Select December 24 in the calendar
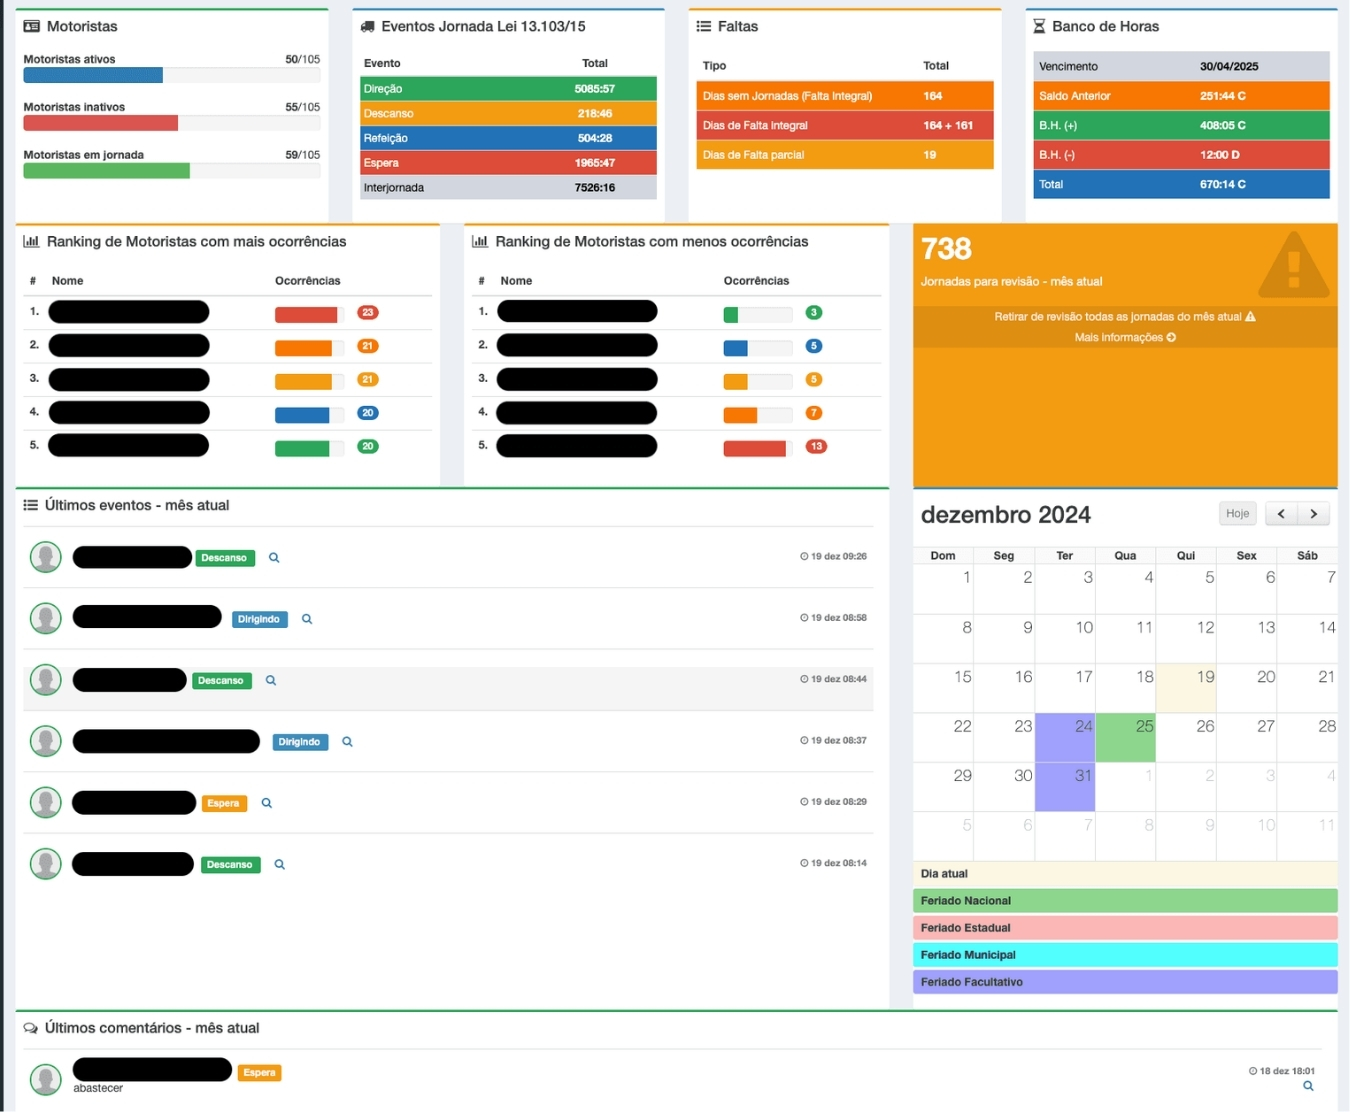Viewport: 1350px width, 1112px height. [1065, 738]
